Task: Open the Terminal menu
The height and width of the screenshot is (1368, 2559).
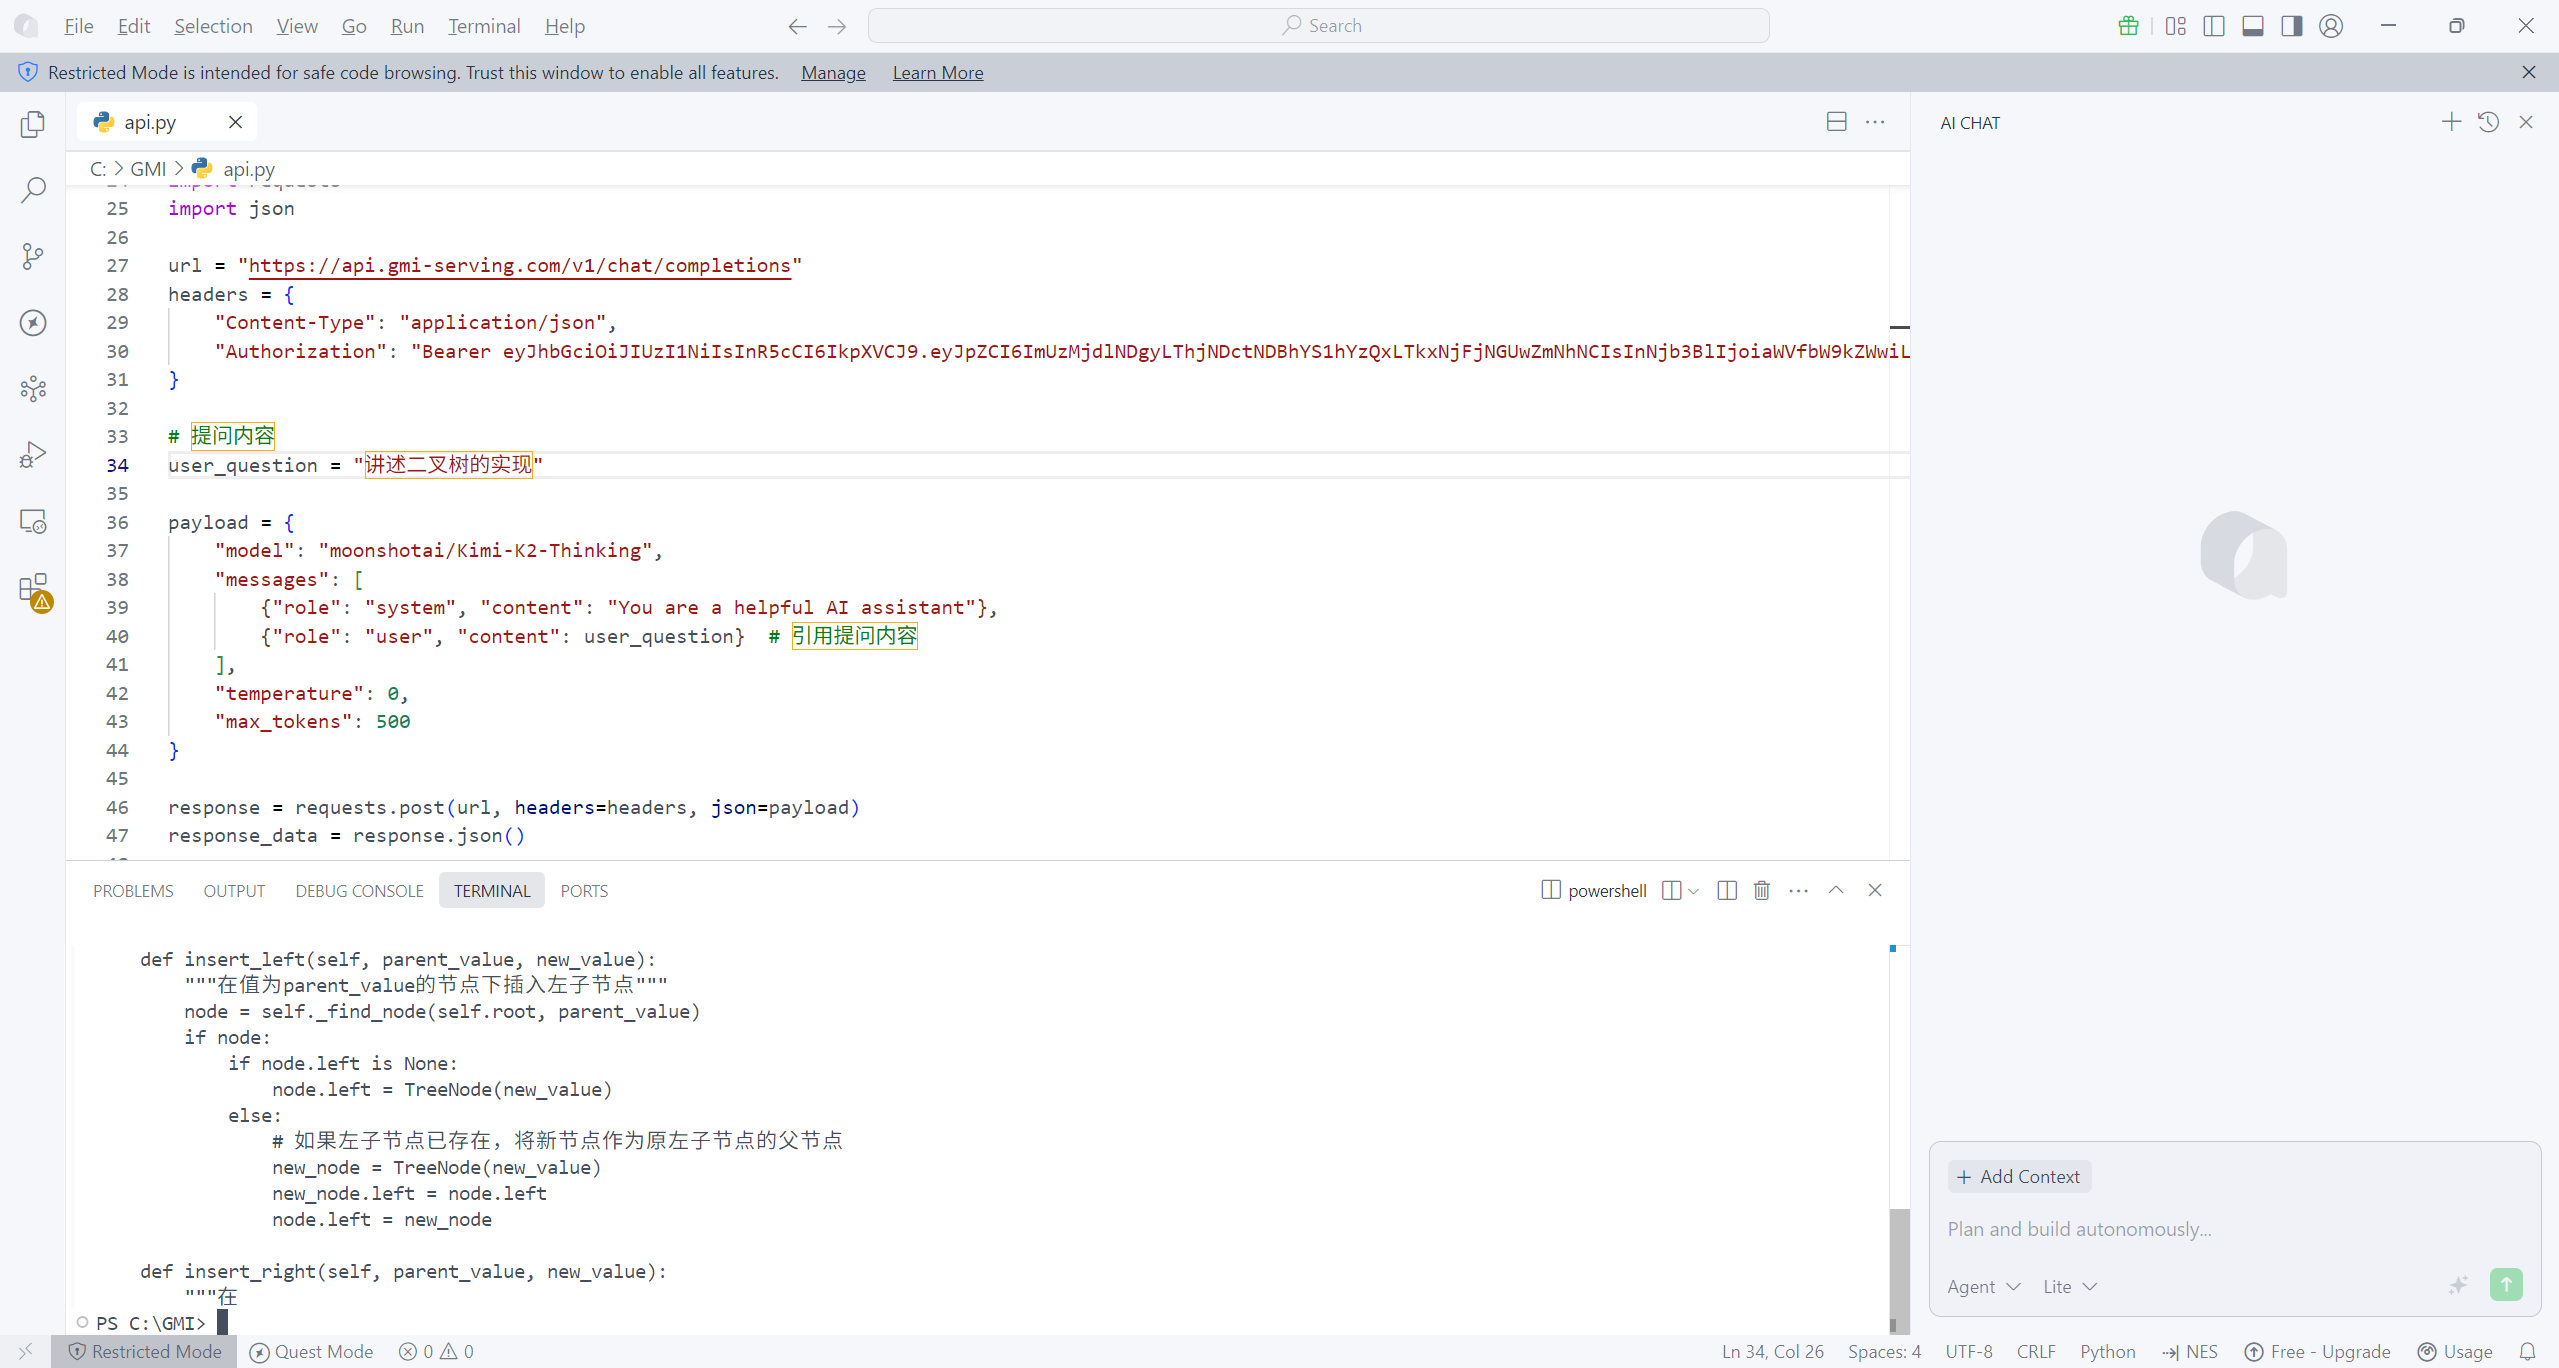Action: pyautogui.click(x=483, y=26)
